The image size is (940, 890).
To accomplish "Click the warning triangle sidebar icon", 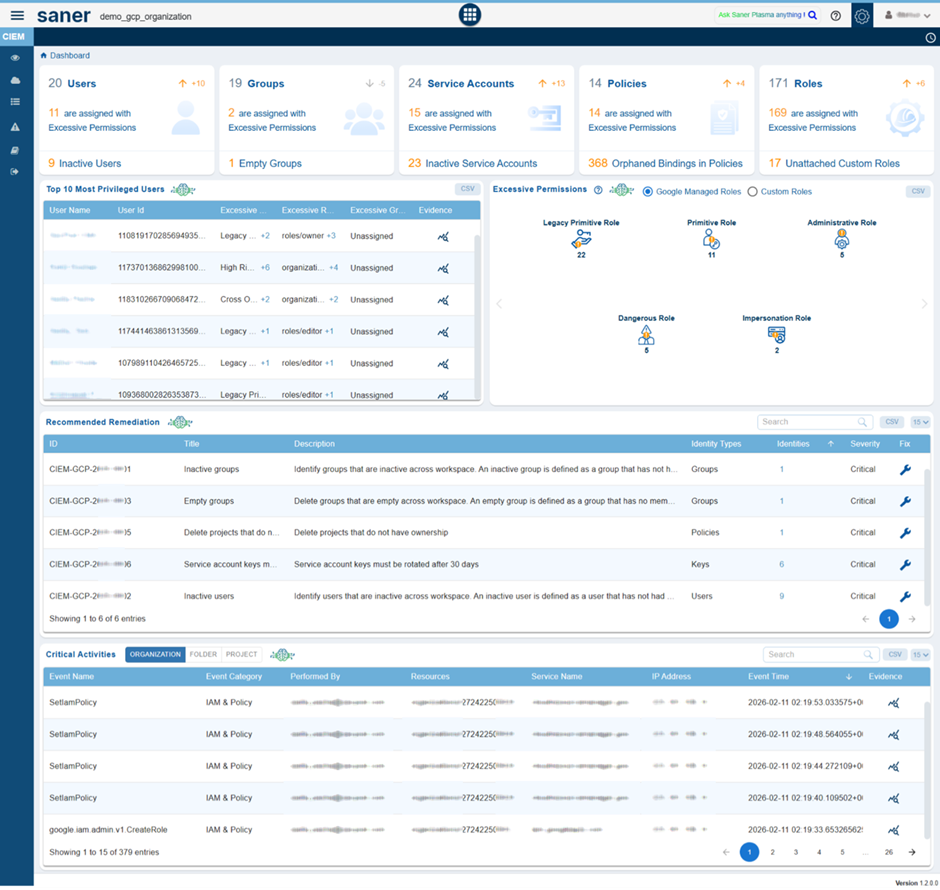I will pyautogui.click(x=15, y=127).
